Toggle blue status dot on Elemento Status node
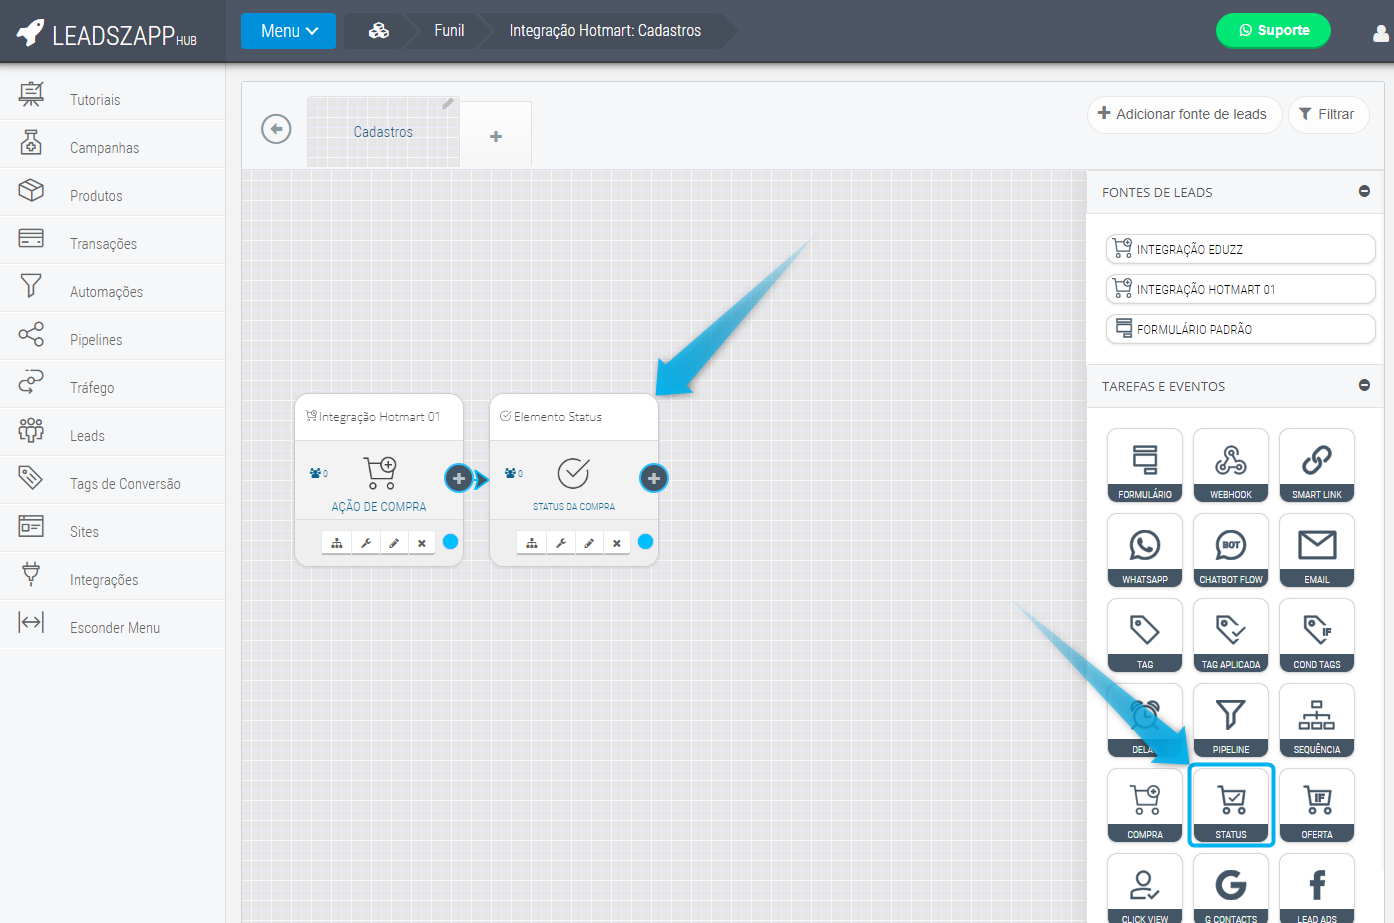Image resolution: width=1394 pixels, height=923 pixels. [x=645, y=542]
